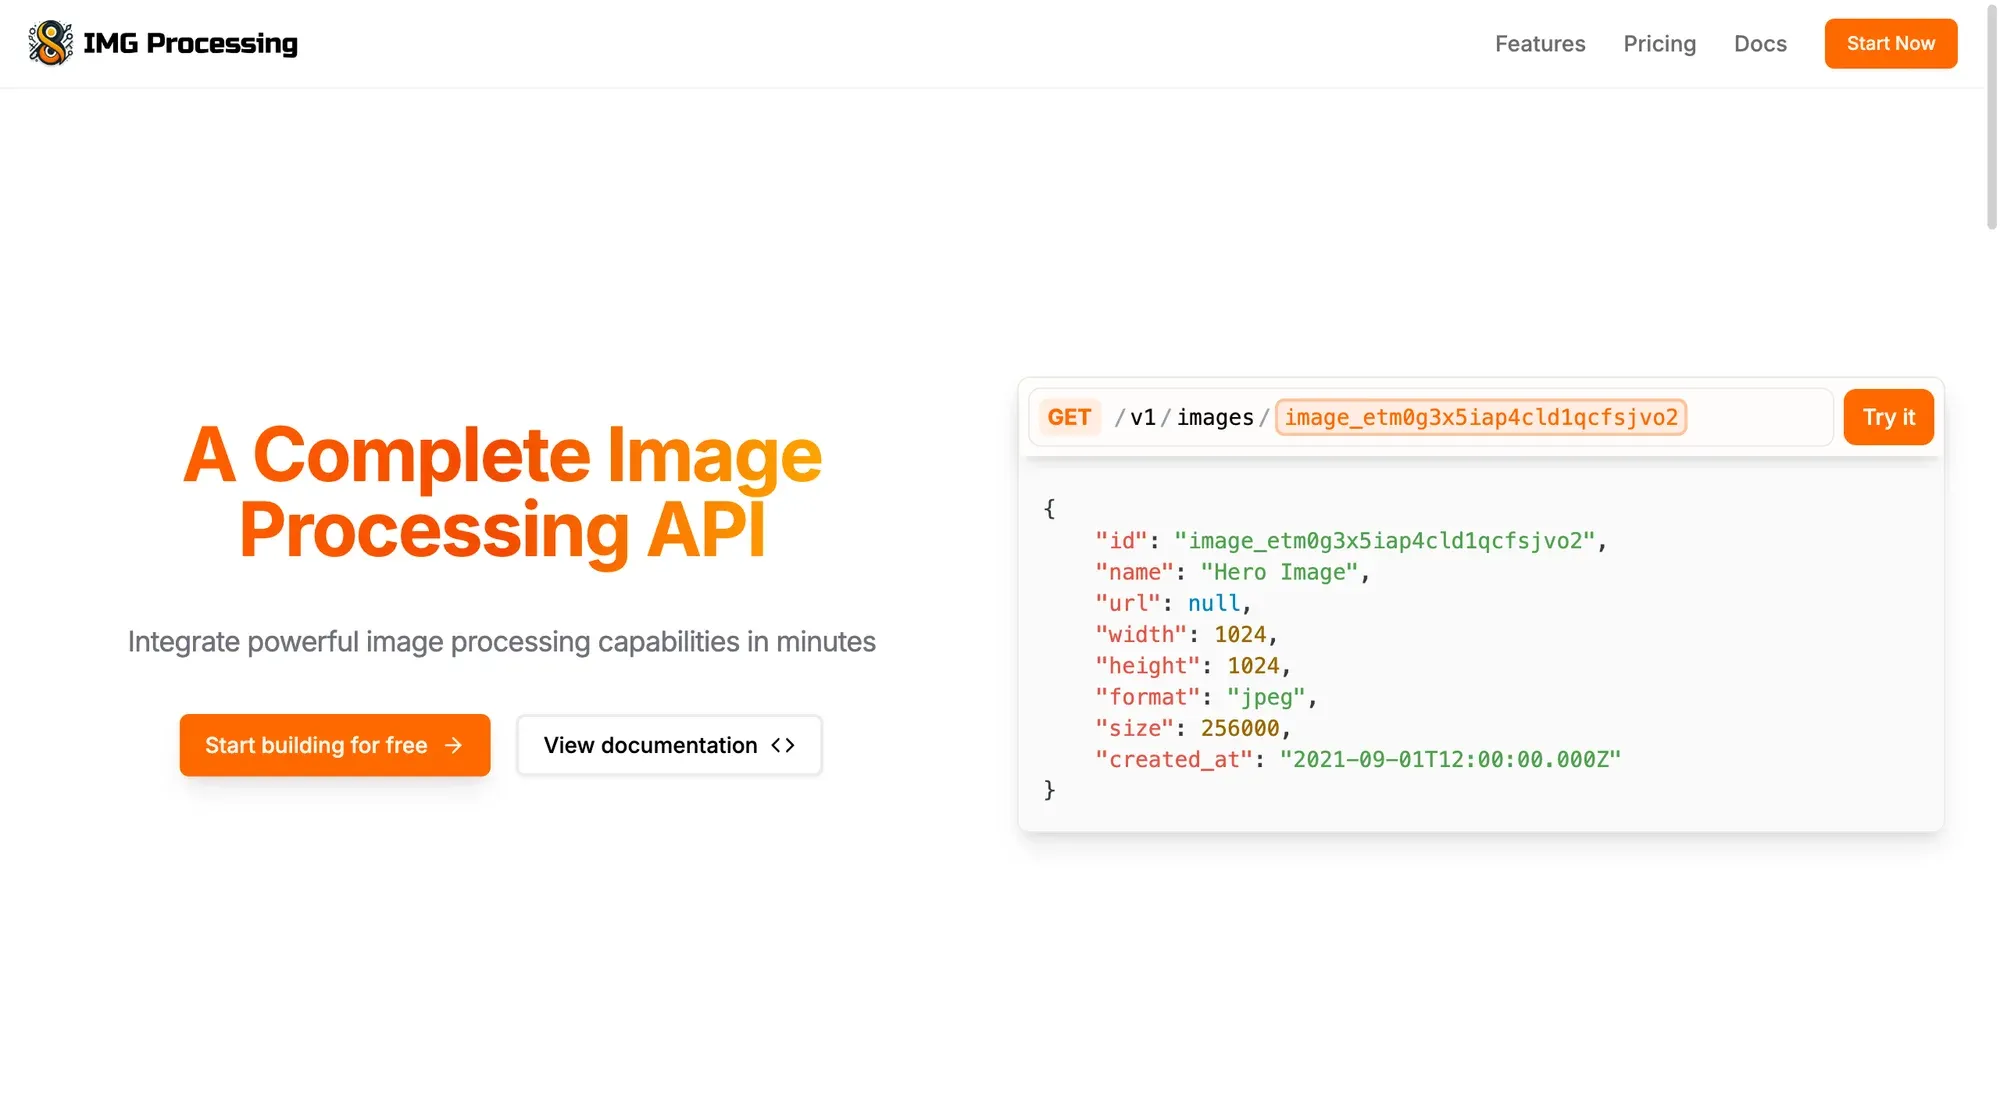Image resolution: width=2000 pixels, height=1117 pixels.
Task: Click the arrow icon in Start building button
Action: click(x=453, y=745)
